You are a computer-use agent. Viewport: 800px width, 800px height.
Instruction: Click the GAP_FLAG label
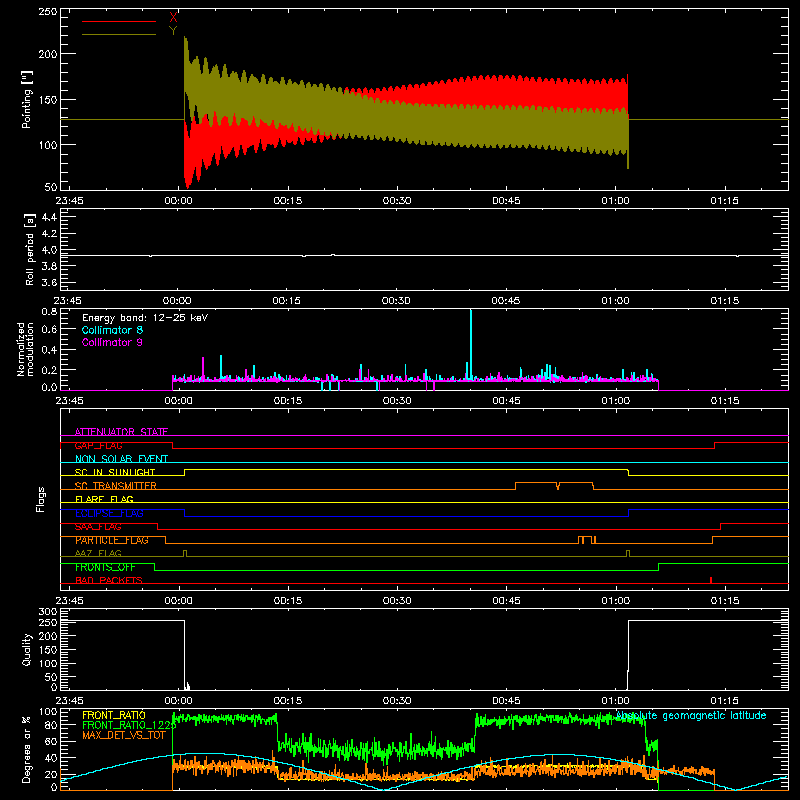point(98,445)
